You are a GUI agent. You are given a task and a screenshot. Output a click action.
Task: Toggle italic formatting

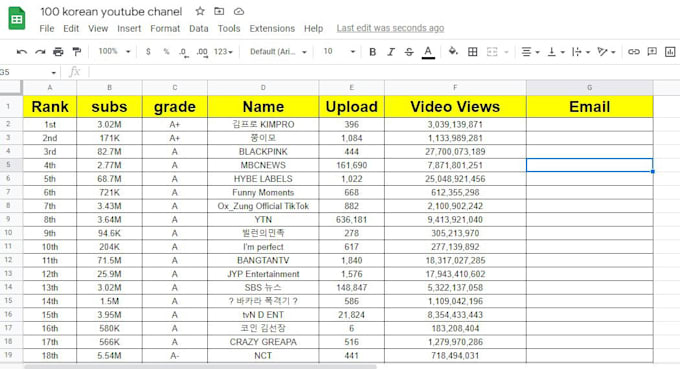pos(391,52)
